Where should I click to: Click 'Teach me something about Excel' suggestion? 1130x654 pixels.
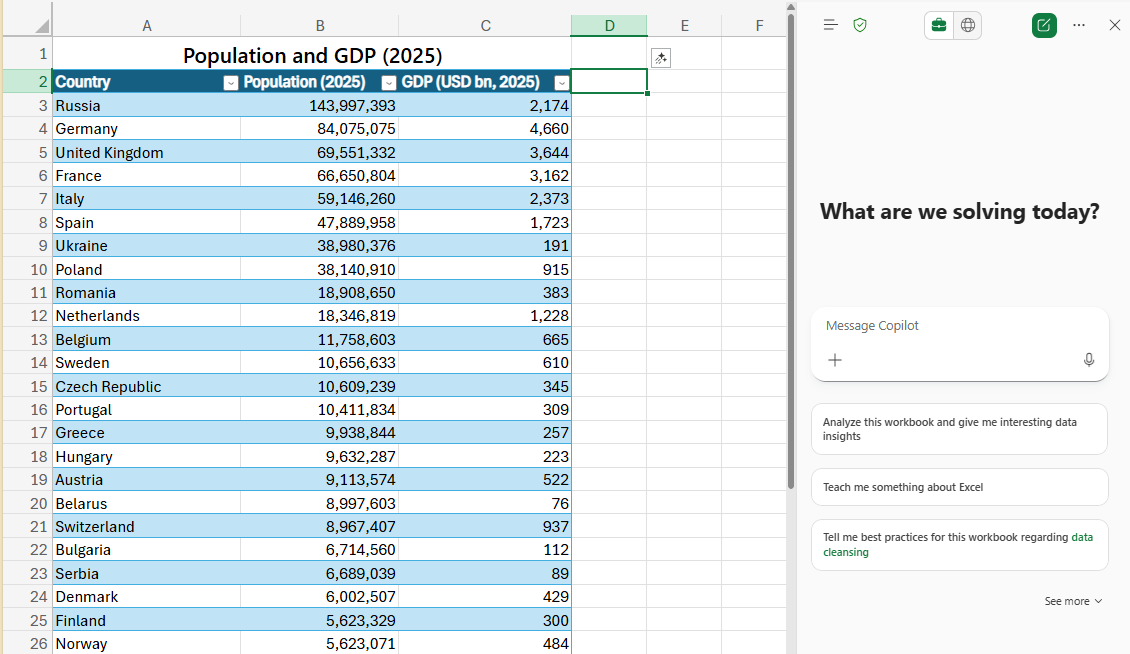coord(958,487)
